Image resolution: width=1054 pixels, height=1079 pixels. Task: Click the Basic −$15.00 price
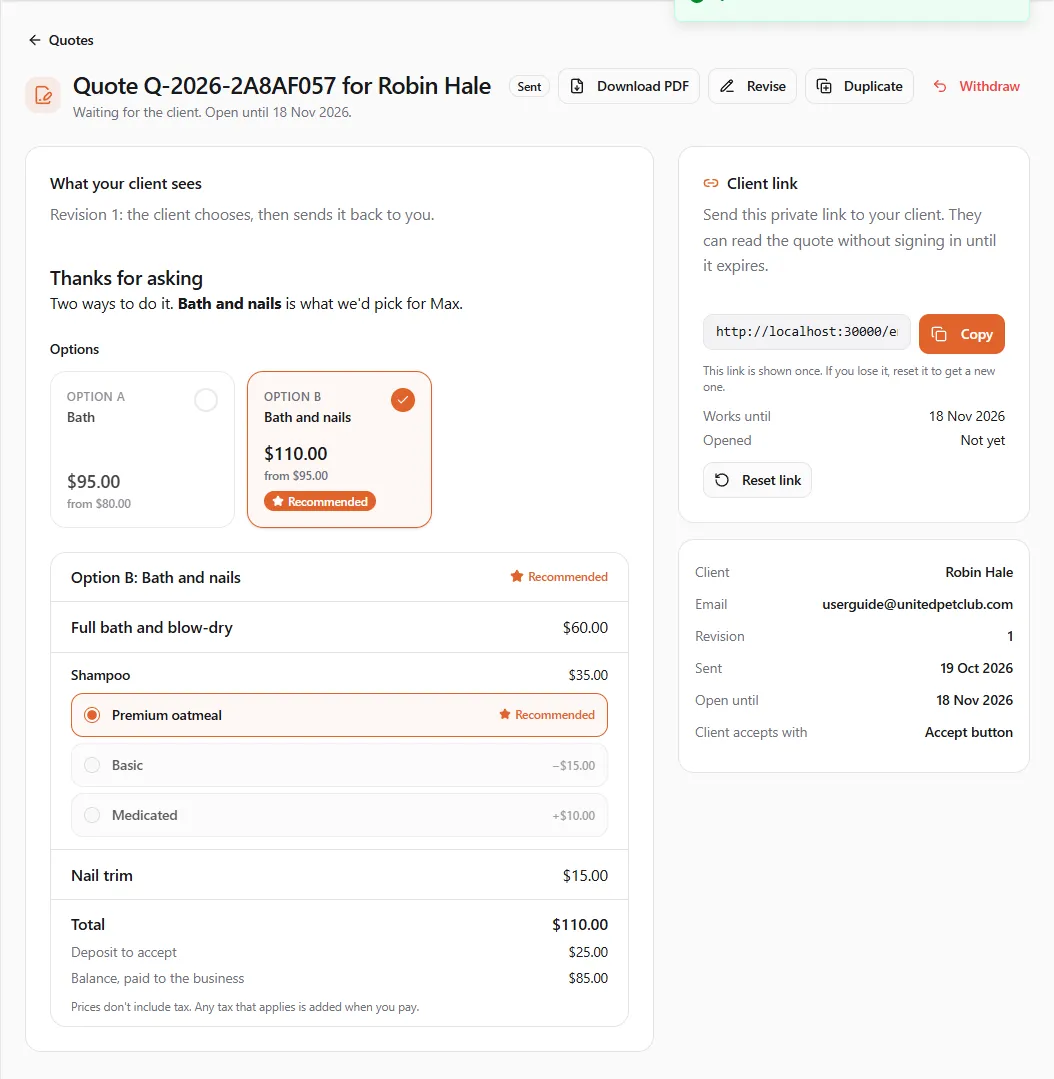[574, 765]
